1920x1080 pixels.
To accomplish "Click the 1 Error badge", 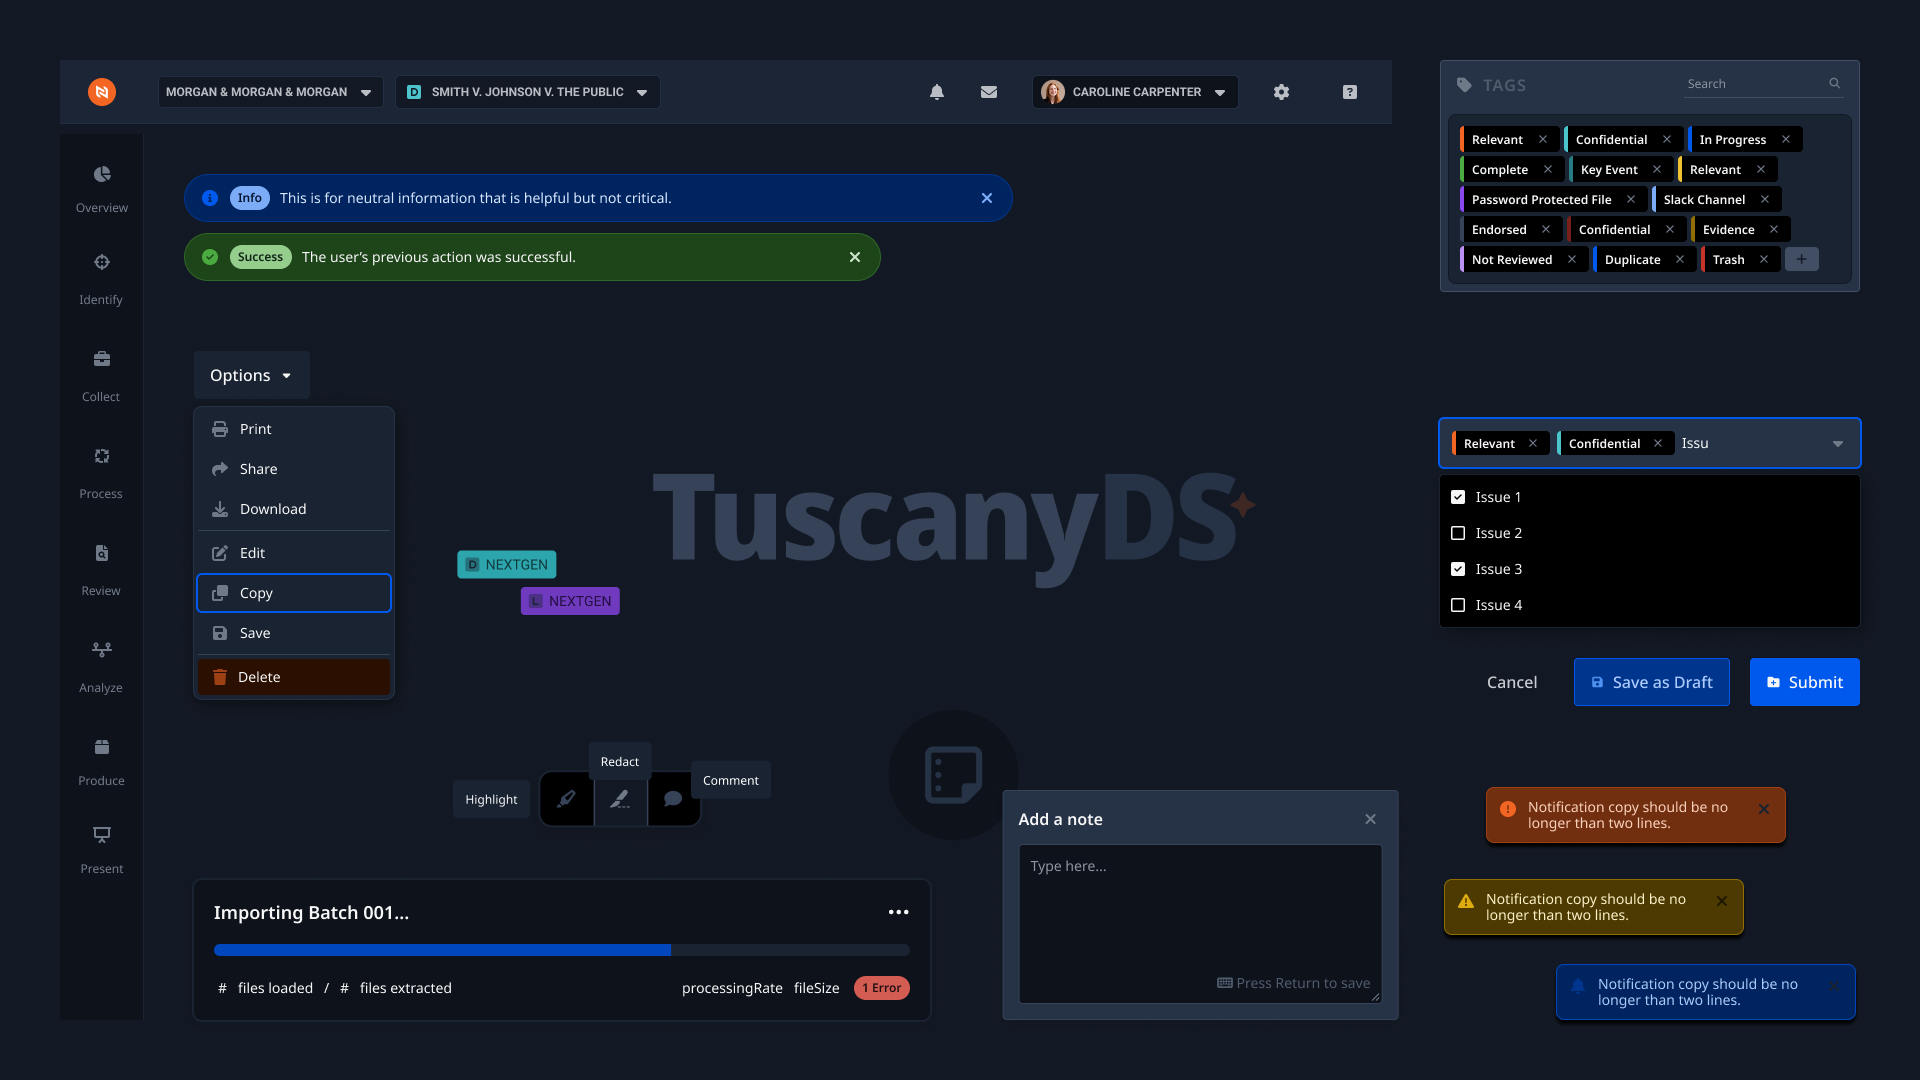I will (x=882, y=988).
